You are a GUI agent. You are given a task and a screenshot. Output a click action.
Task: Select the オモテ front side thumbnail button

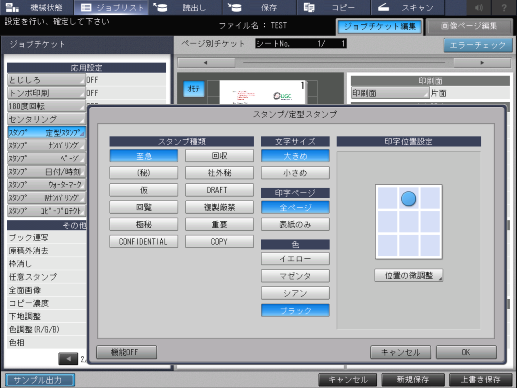[x=194, y=89]
